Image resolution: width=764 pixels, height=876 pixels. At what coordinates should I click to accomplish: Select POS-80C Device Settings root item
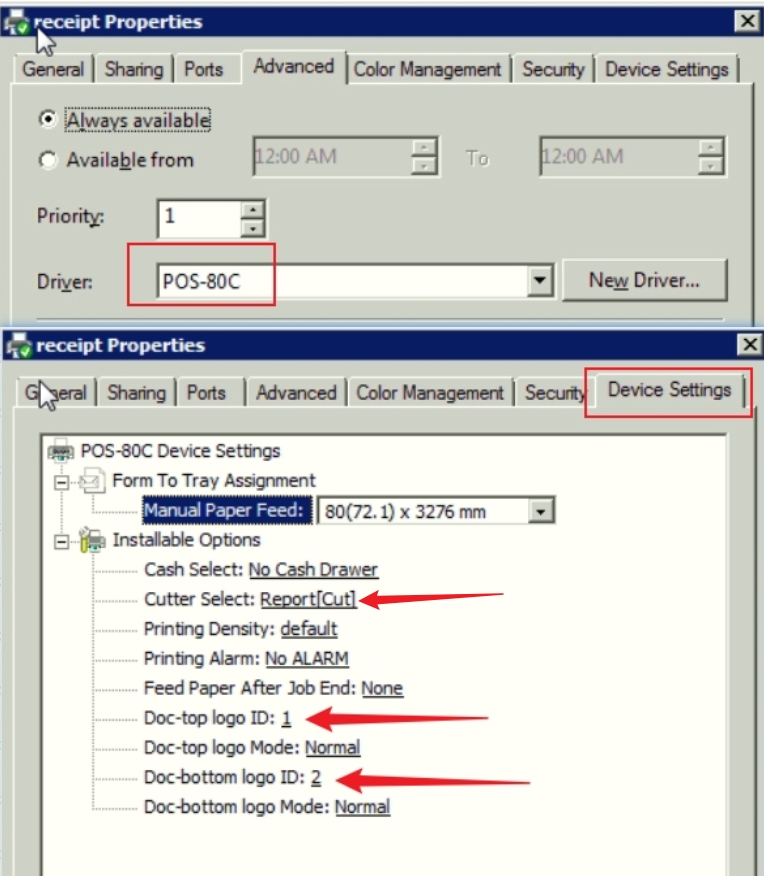click(x=180, y=450)
